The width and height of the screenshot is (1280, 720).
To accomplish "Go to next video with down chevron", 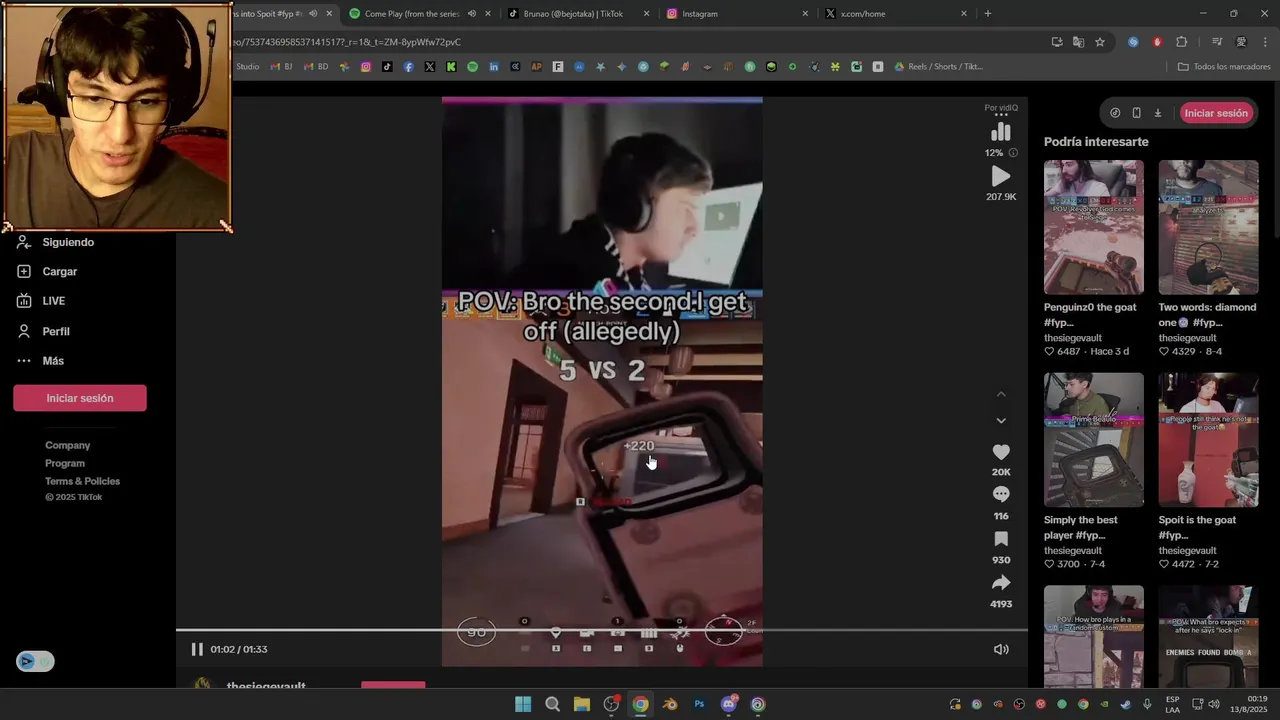I will point(1000,420).
